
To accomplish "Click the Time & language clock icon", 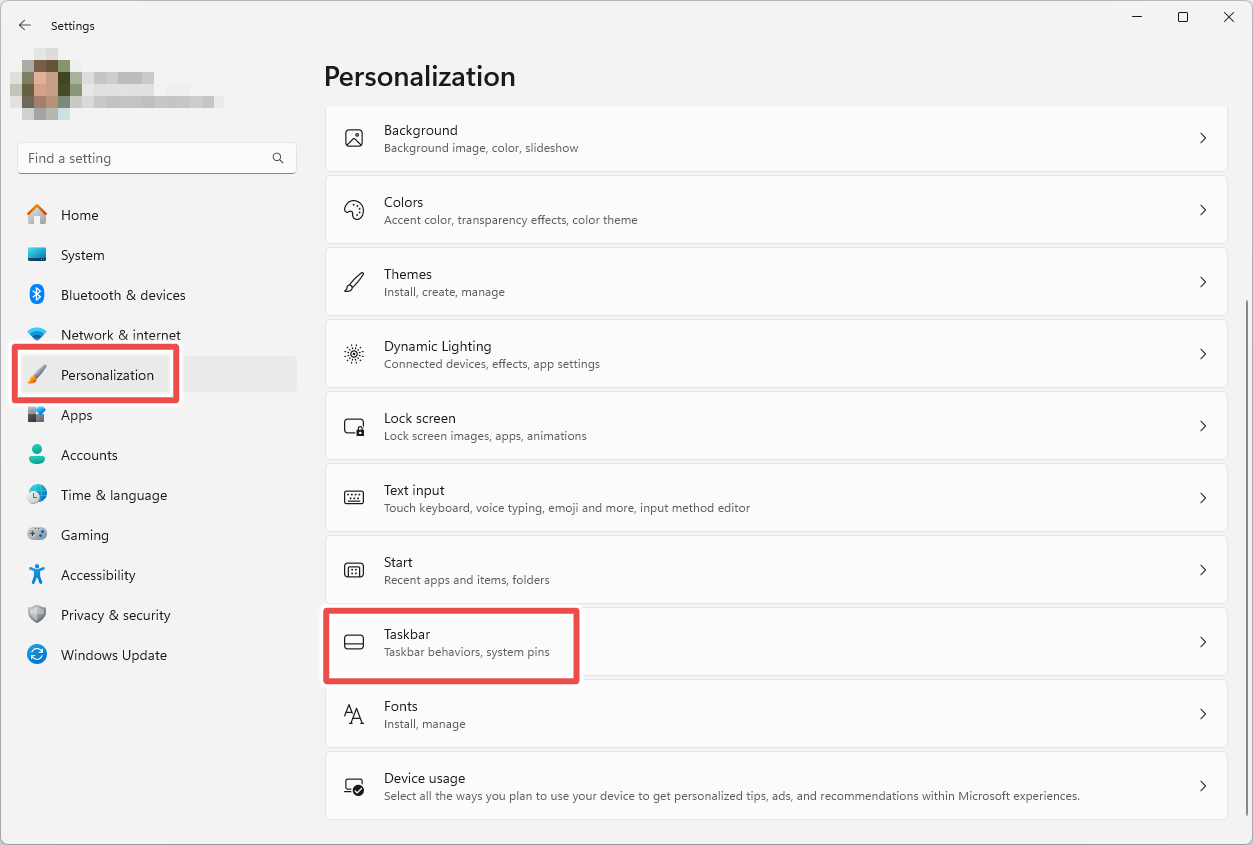I will pyautogui.click(x=37, y=494).
